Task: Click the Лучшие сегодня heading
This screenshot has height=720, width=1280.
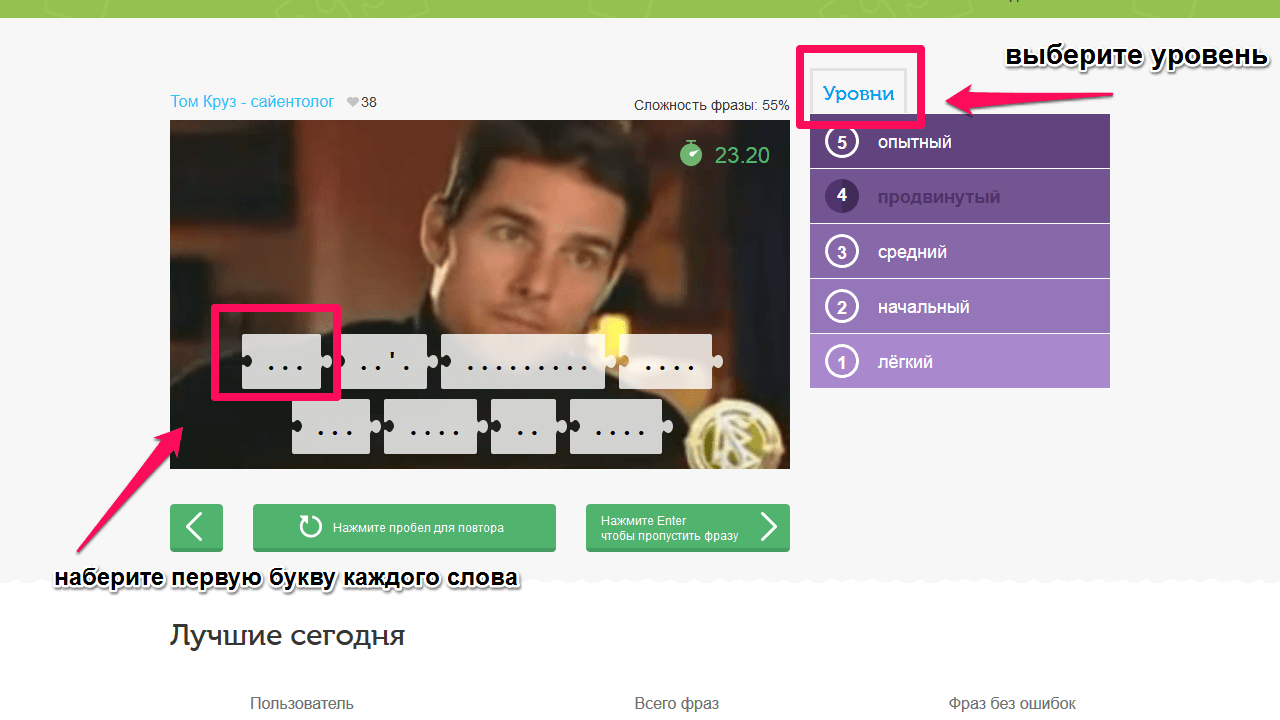Action: (287, 636)
